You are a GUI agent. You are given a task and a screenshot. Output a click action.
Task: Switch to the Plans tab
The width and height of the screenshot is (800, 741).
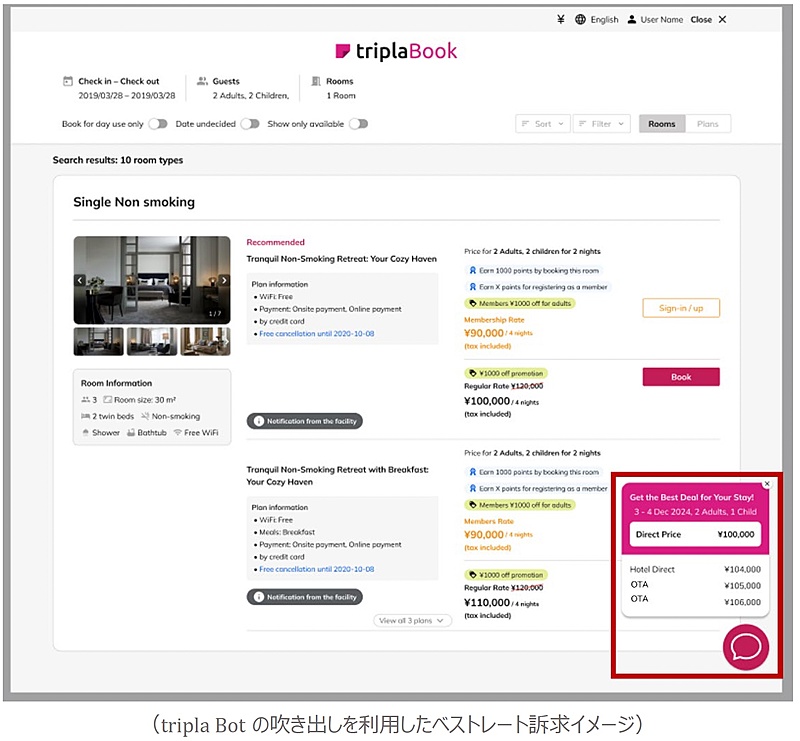708,124
